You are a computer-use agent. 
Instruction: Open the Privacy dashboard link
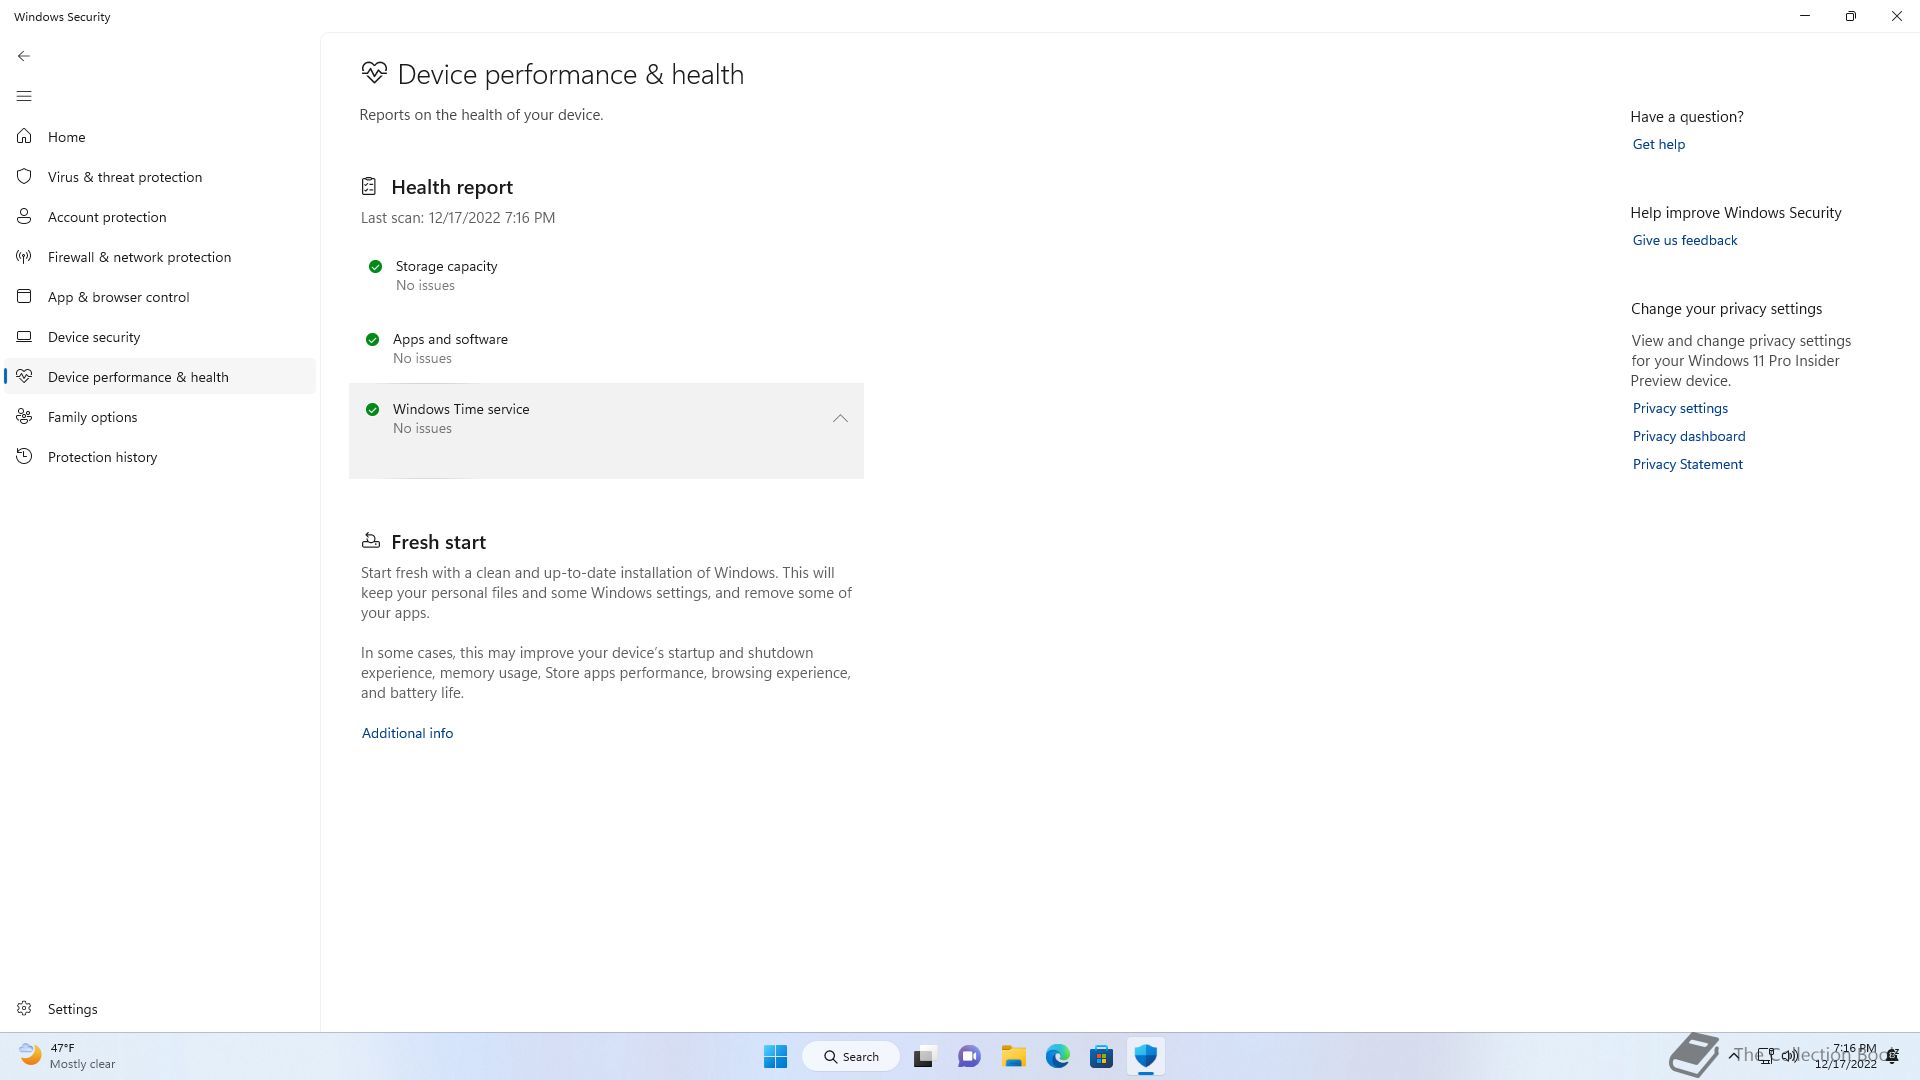click(x=1688, y=436)
